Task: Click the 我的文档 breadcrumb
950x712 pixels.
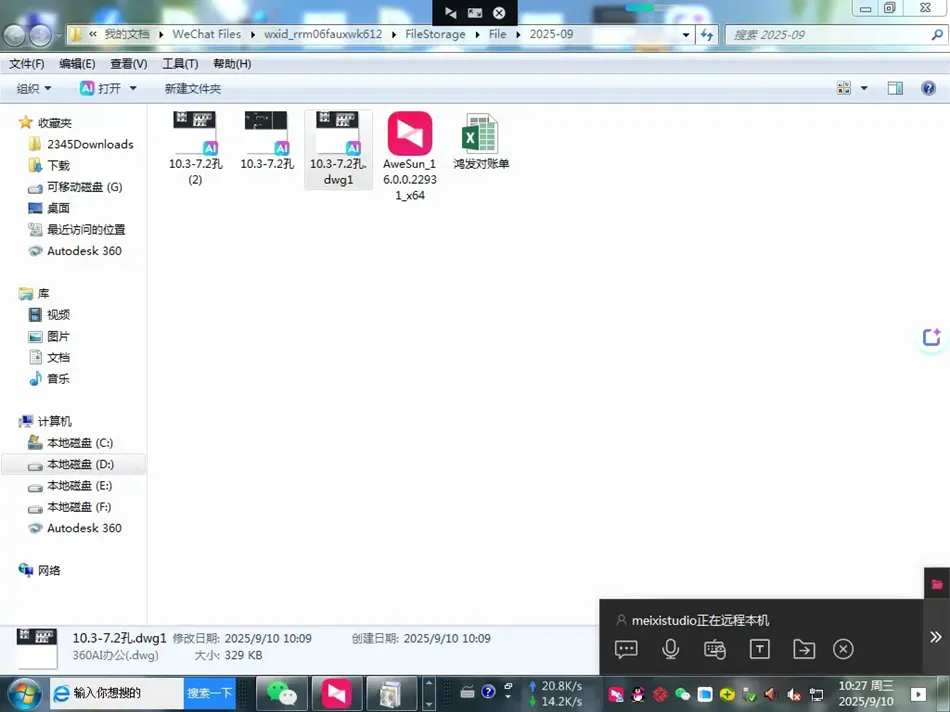Action: (127, 34)
